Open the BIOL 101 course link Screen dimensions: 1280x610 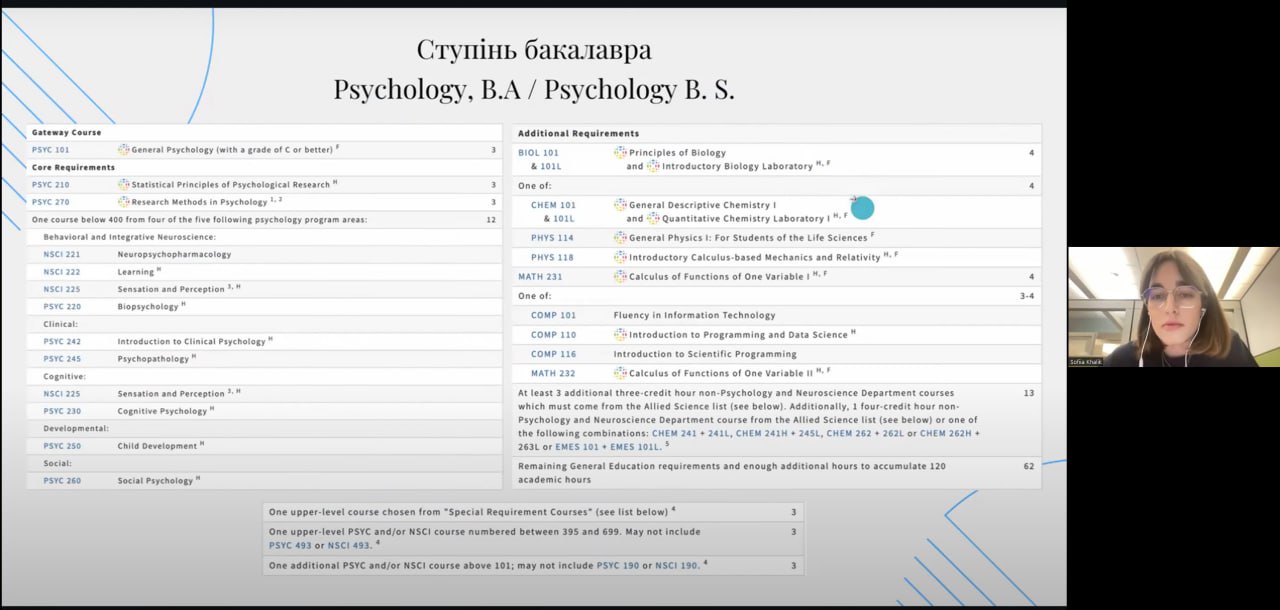click(538, 153)
